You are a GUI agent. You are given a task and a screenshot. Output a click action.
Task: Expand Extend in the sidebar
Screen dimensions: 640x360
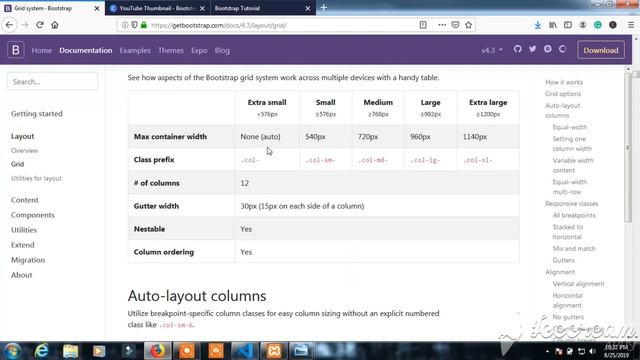pos(22,245)
